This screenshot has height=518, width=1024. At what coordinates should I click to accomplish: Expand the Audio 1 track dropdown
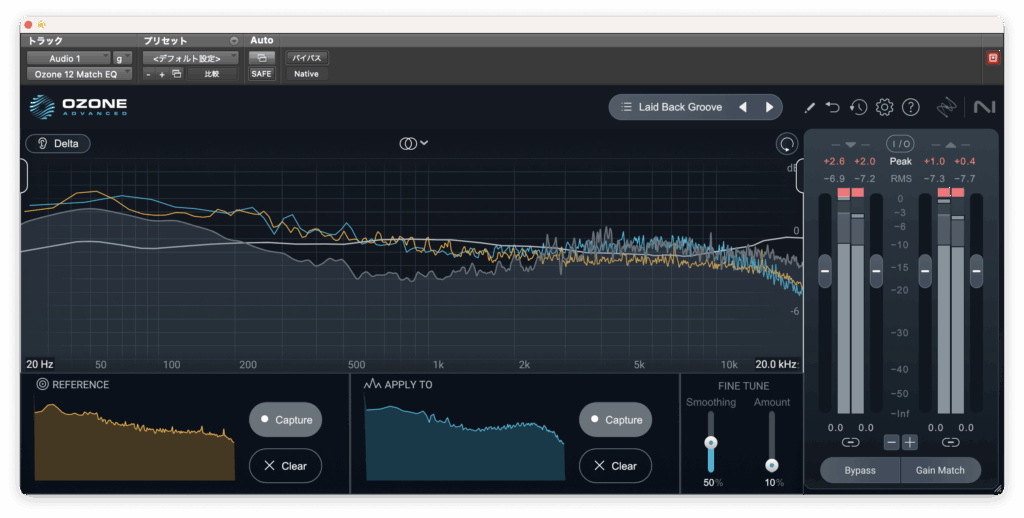pos(67,59)
